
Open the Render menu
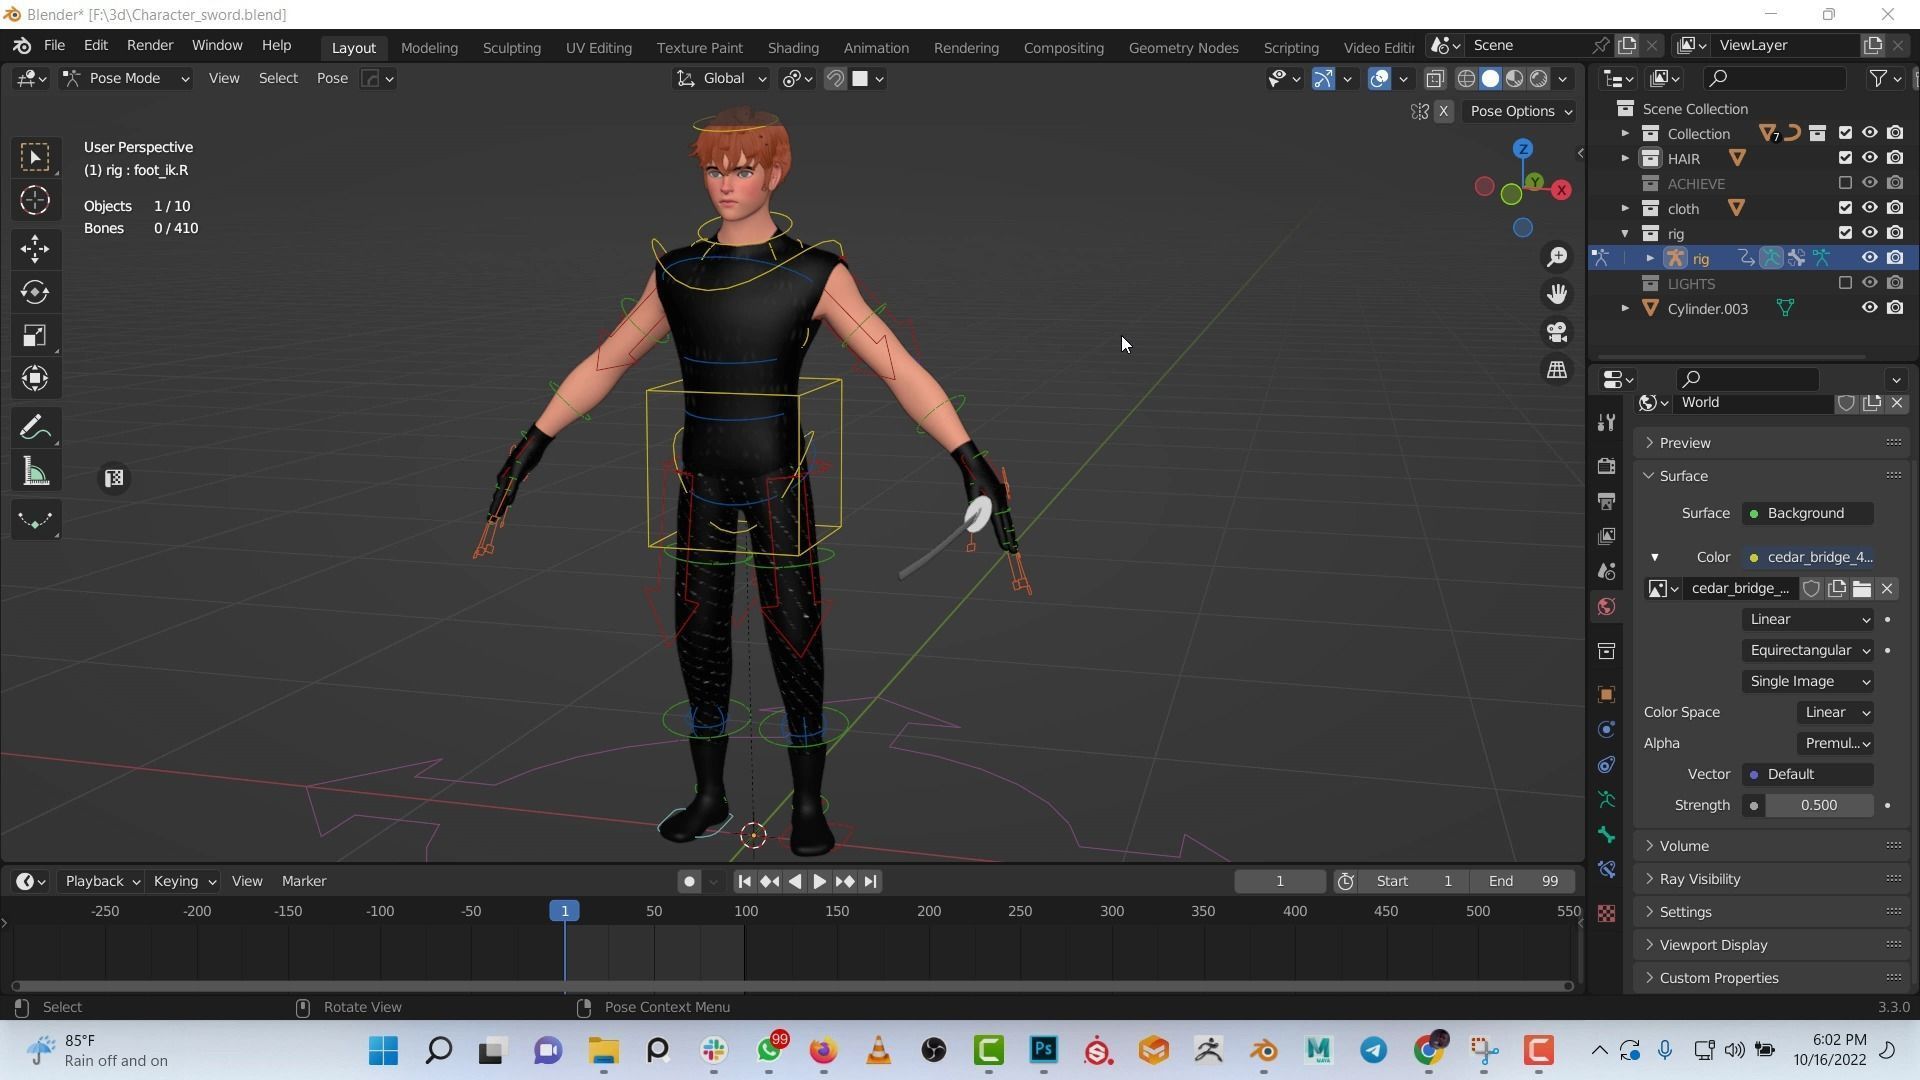150,46
